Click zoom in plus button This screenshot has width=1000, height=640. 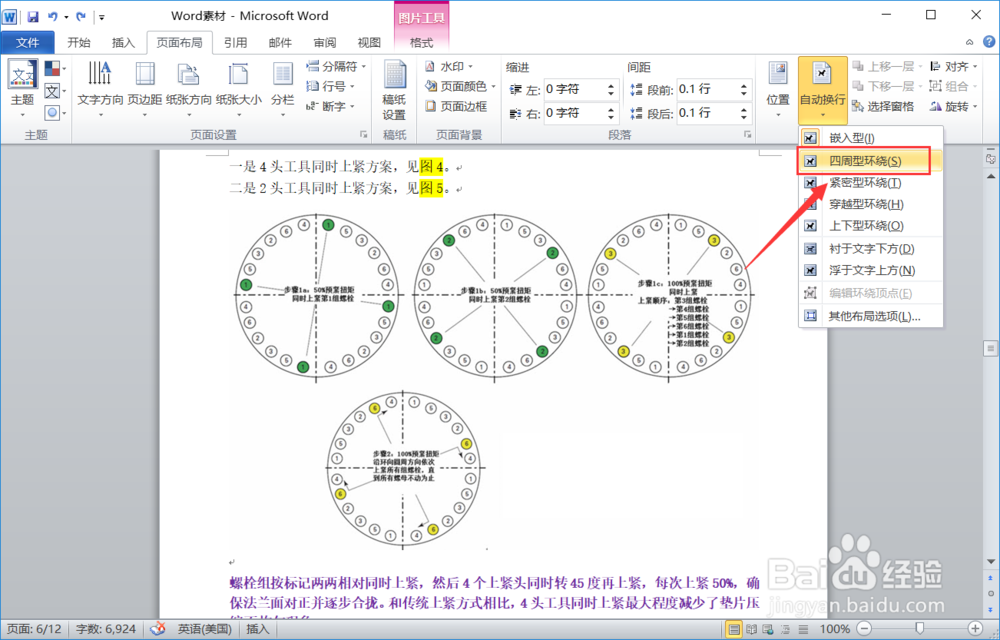click(975, 629)
